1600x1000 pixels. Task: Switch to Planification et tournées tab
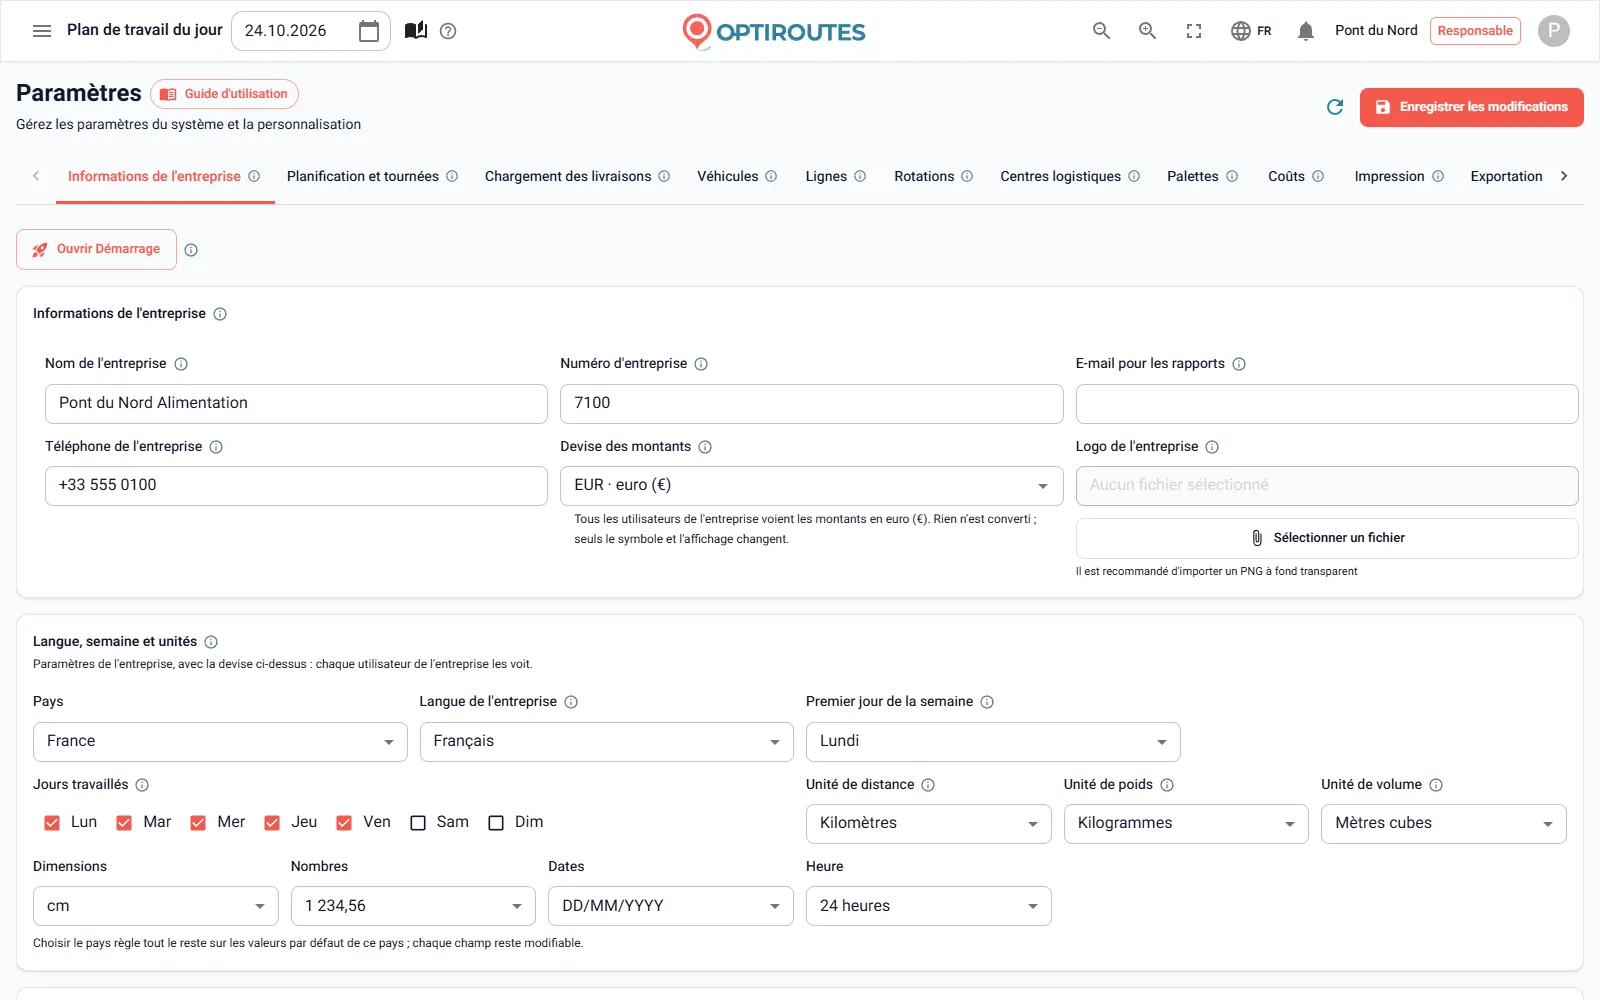[363, 177]
